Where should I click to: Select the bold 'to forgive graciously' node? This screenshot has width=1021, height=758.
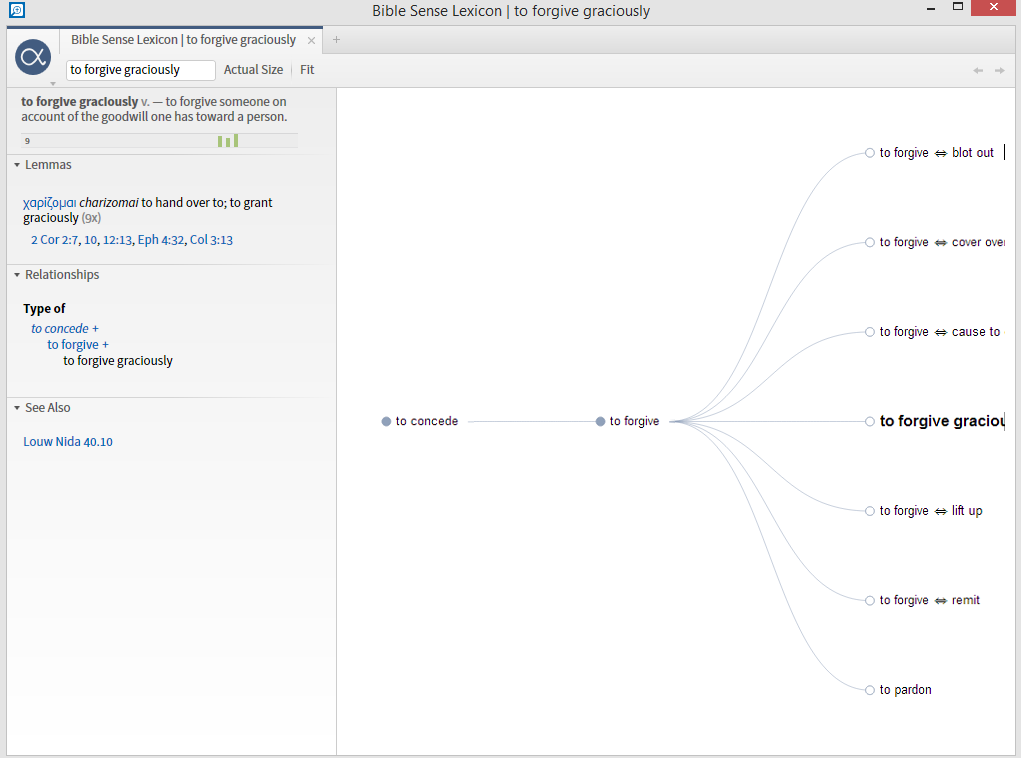(x=935, y=421)
